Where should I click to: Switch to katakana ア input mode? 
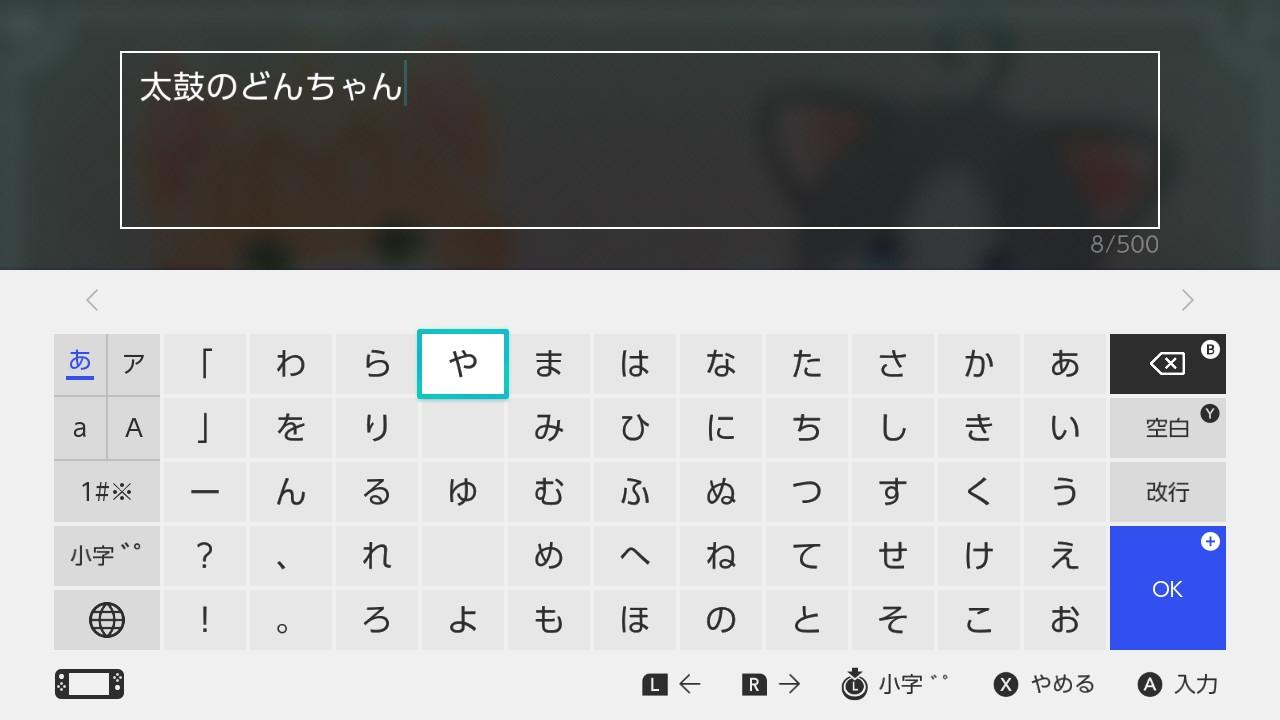point(134,364)
